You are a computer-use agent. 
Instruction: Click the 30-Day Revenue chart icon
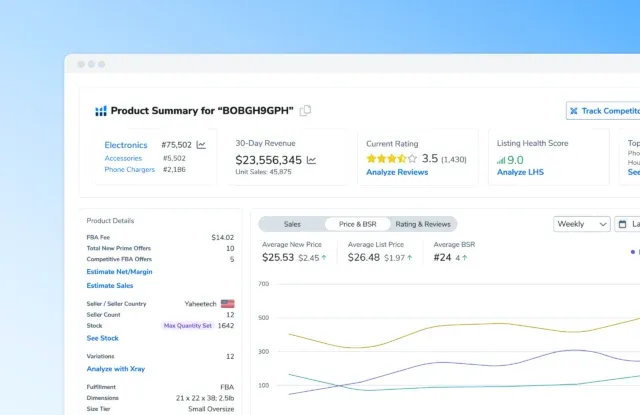click(312, 160)
